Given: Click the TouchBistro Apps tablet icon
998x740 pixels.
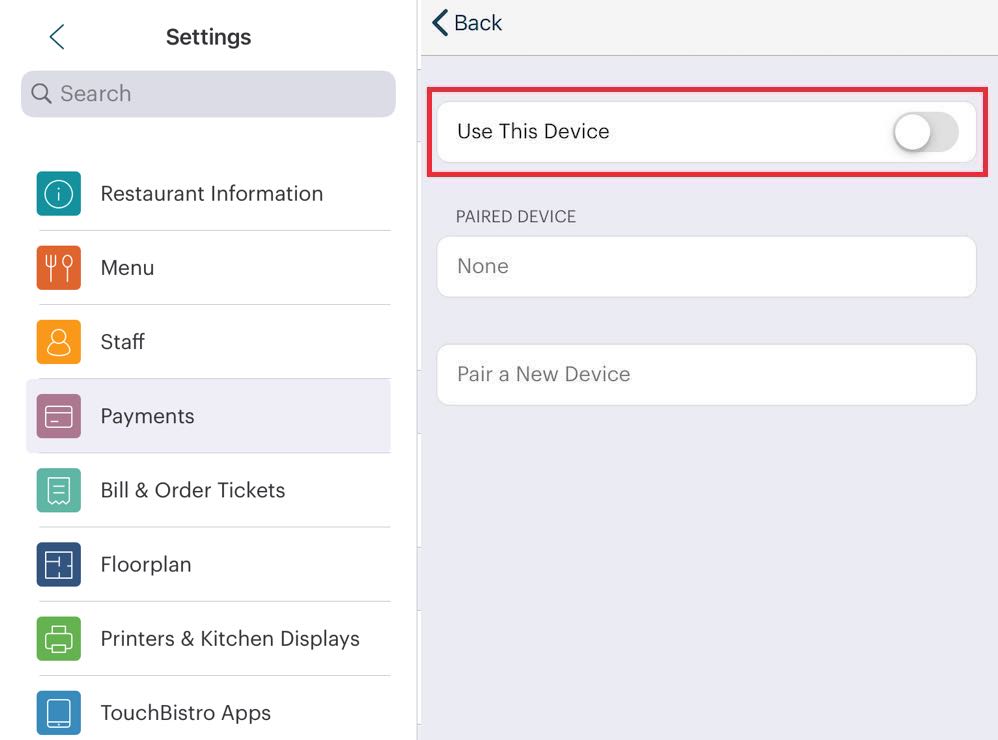Looking at the screenshot, I should (x=59, y=712).
